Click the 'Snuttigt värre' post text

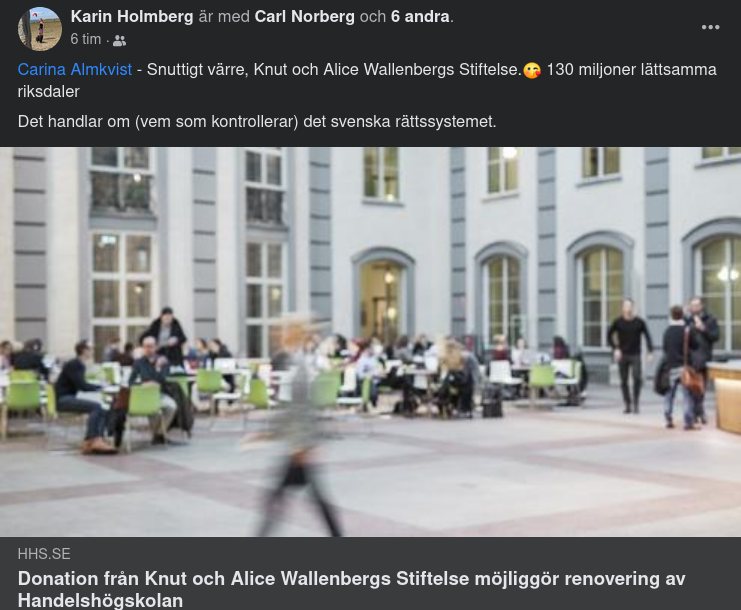[197, 69]
